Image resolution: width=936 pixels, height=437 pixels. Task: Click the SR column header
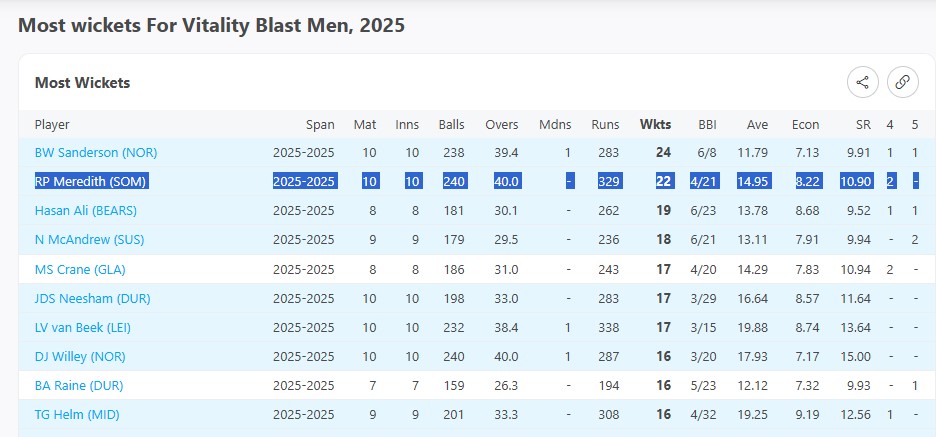point(863,125)
